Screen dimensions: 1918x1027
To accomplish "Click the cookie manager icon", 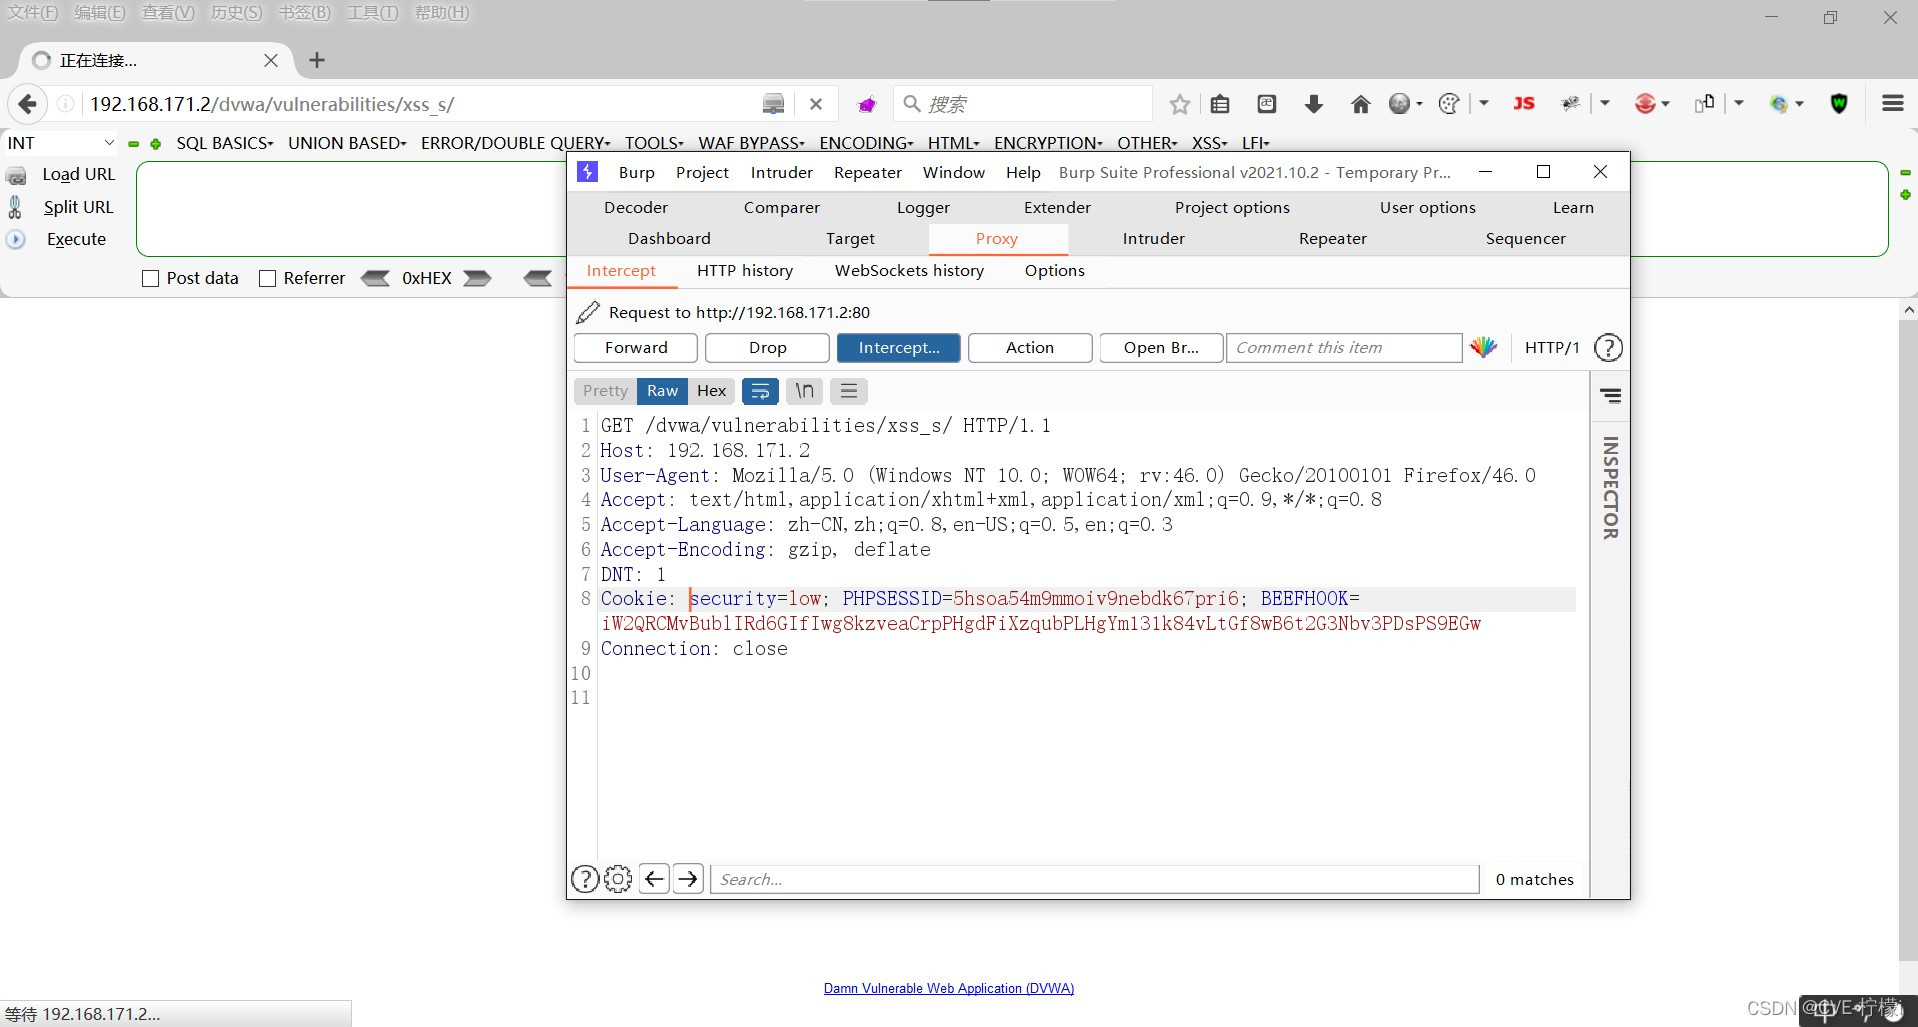I will click(x=1448, y=104).
